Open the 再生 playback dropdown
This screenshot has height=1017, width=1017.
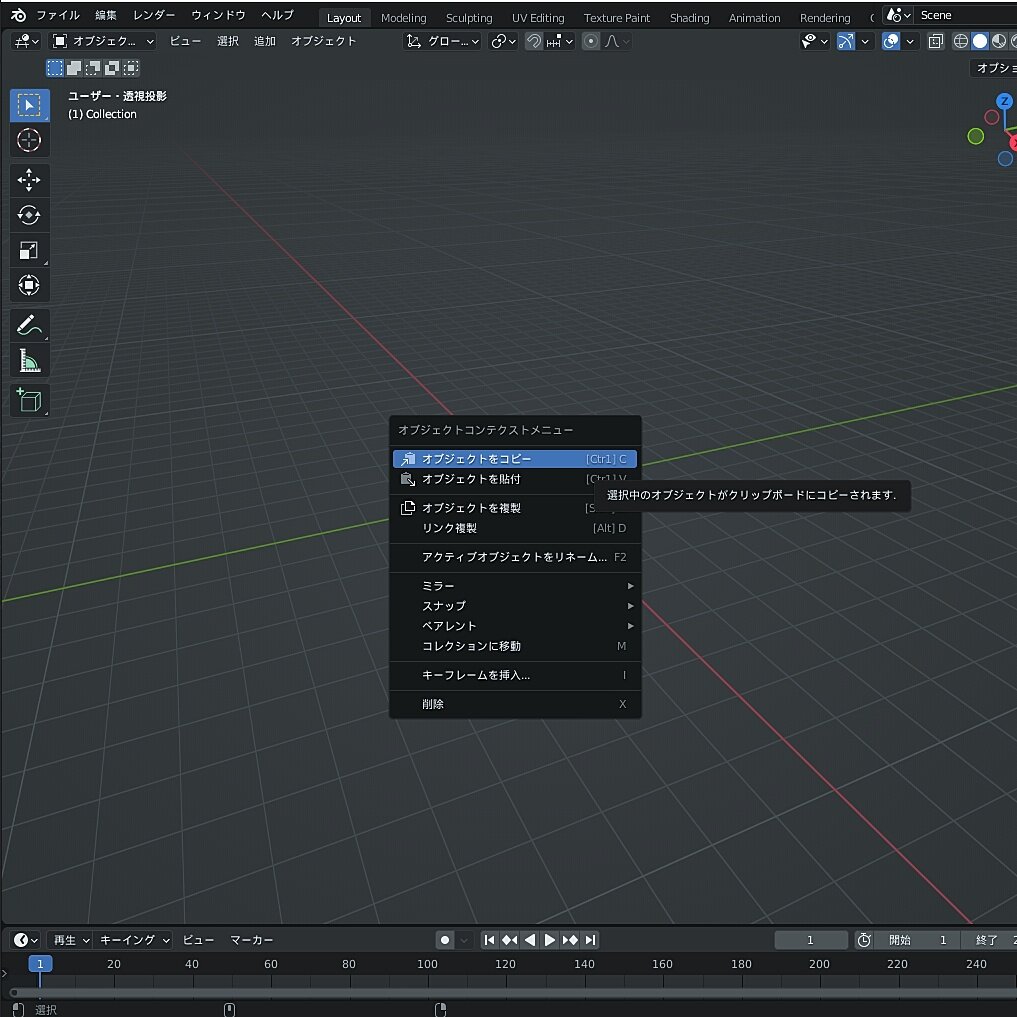coord(71,940)
